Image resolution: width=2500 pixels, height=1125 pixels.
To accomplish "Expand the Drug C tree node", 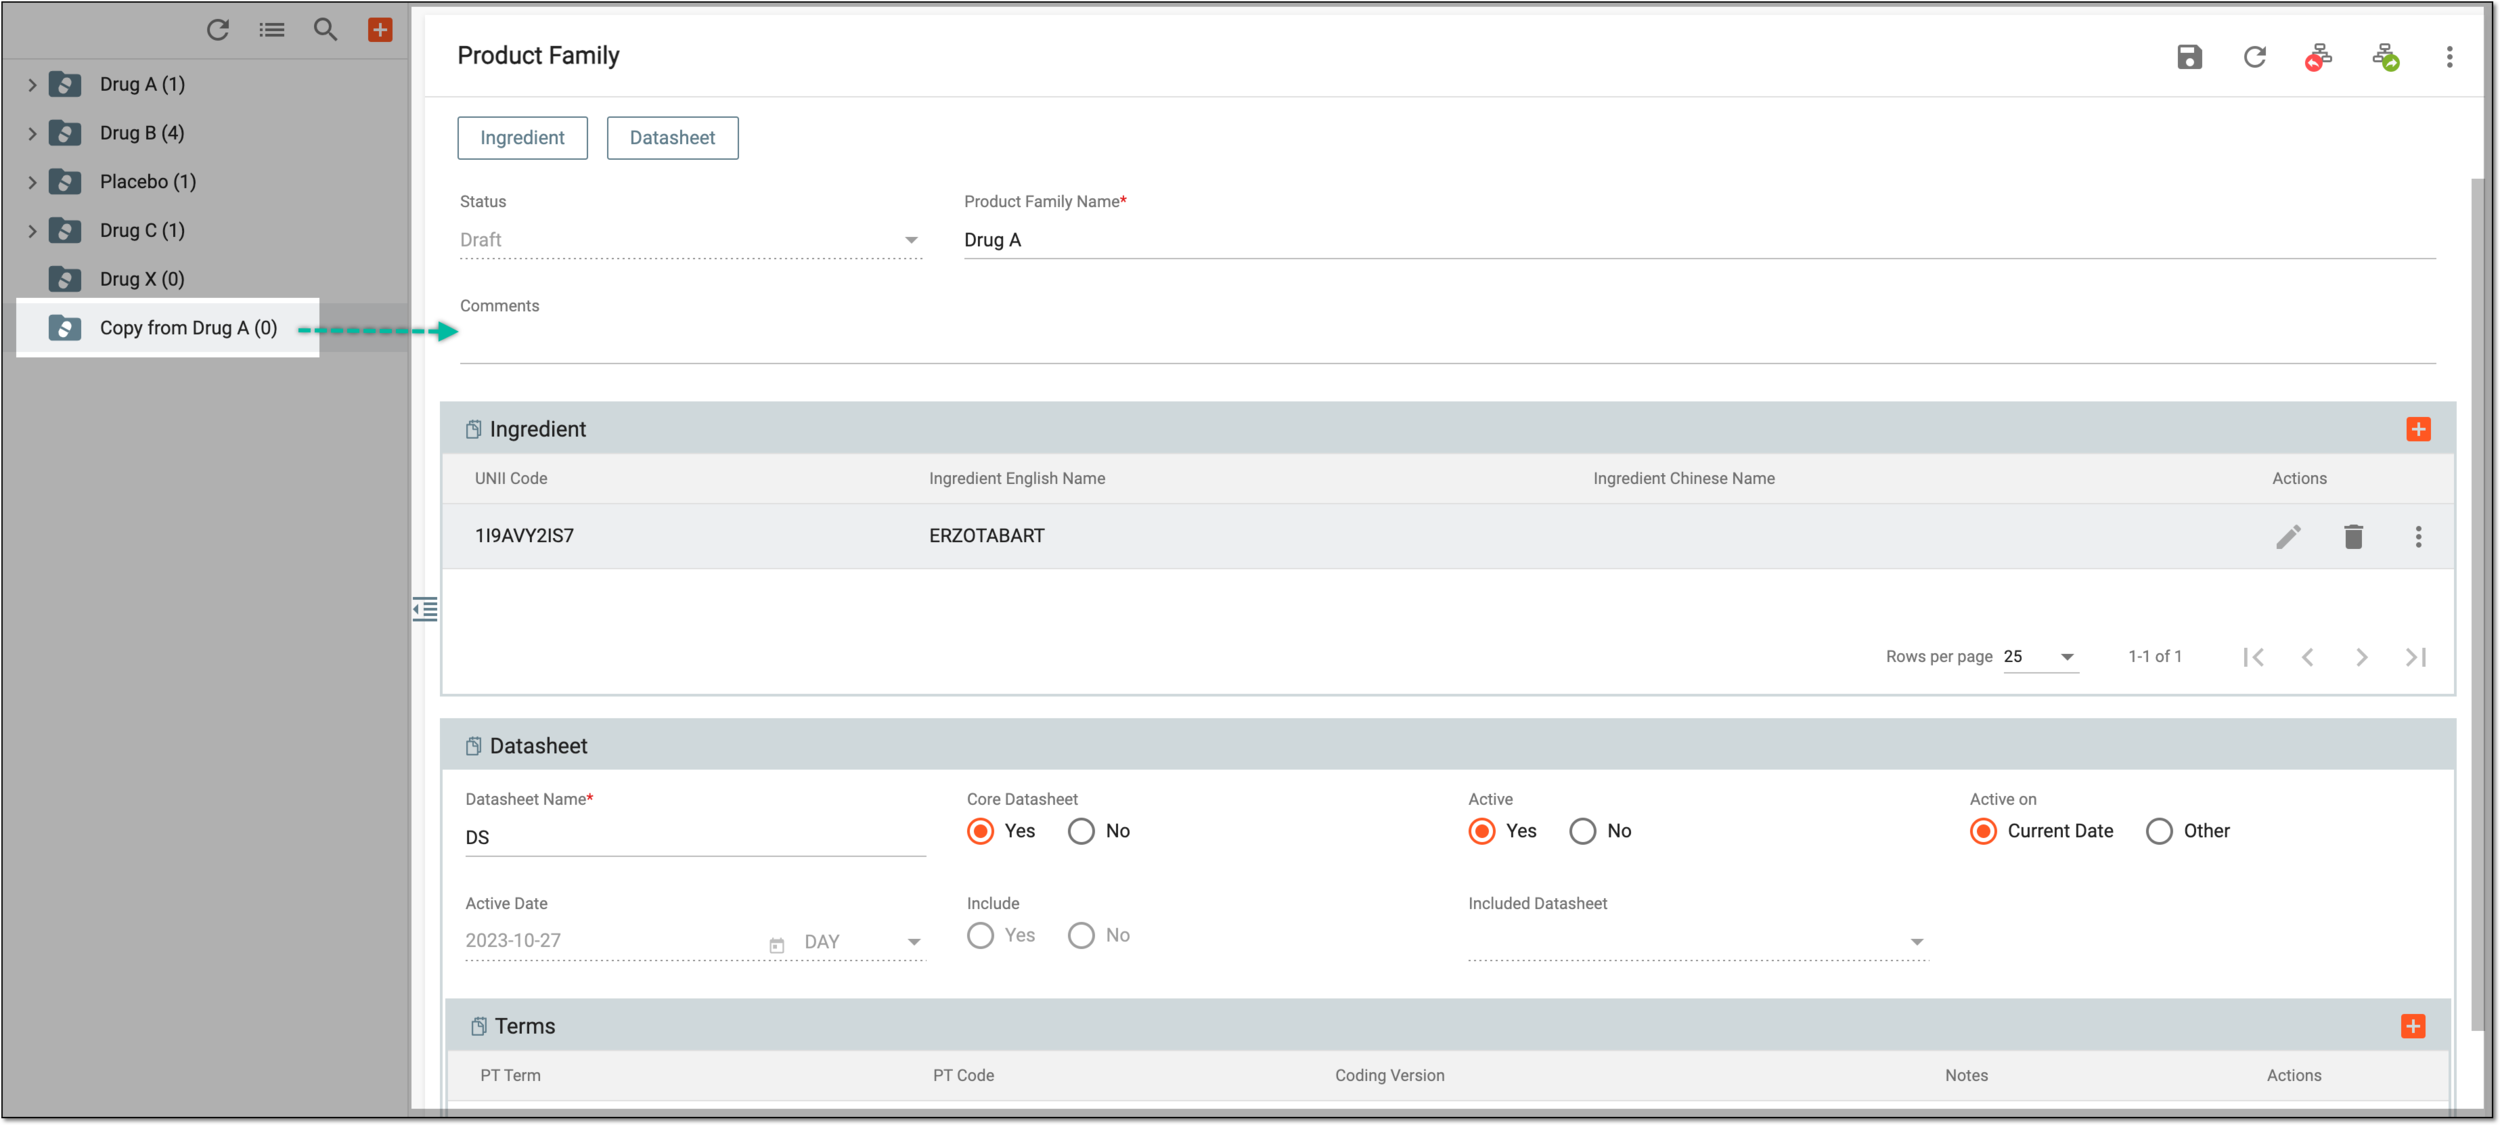I will [31, 231].
